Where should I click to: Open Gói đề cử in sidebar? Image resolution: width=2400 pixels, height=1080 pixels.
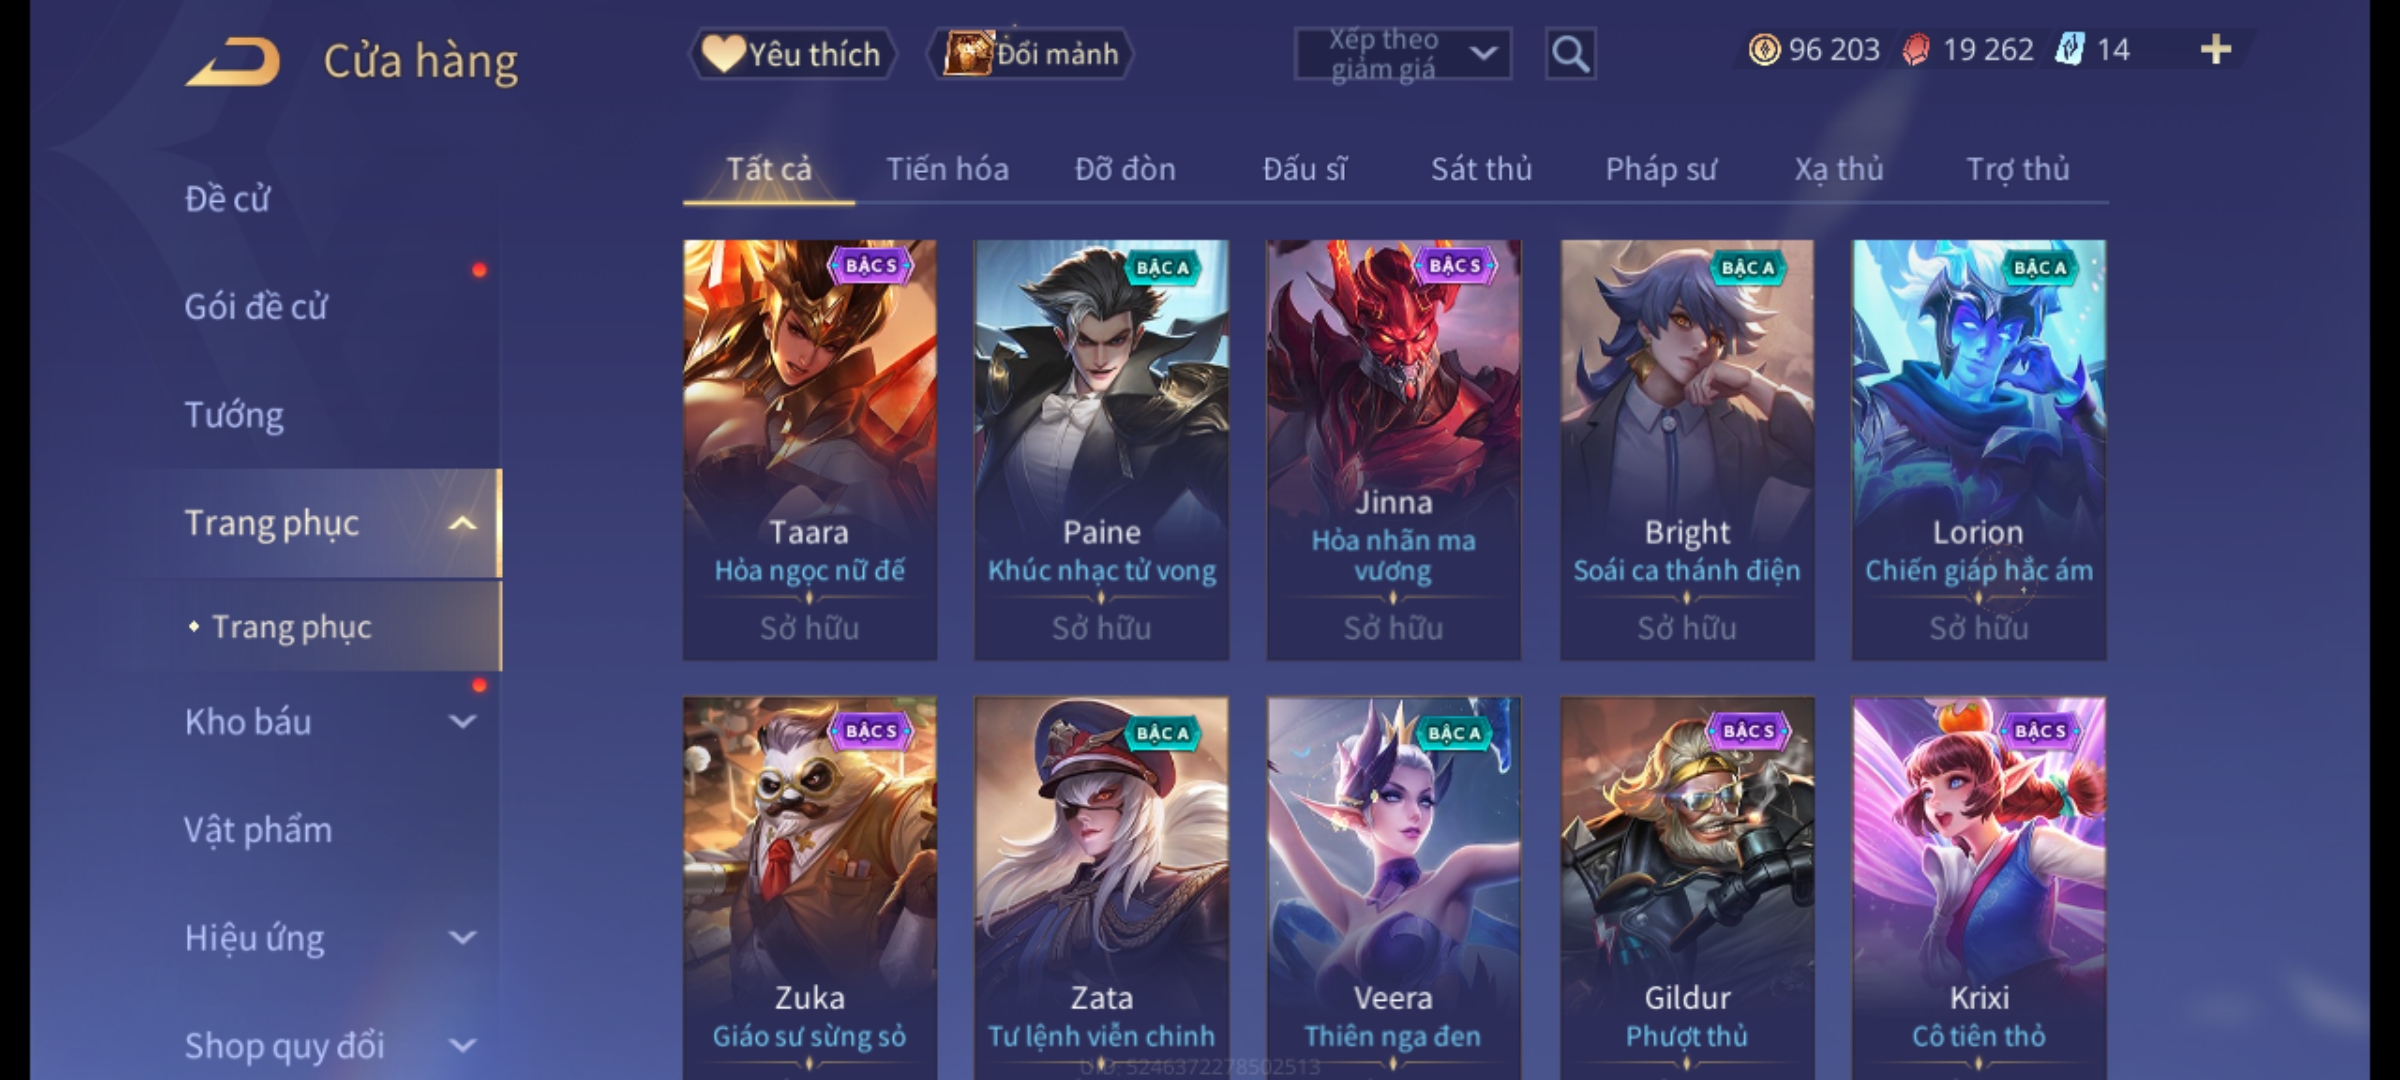click(x=256, y=307)
